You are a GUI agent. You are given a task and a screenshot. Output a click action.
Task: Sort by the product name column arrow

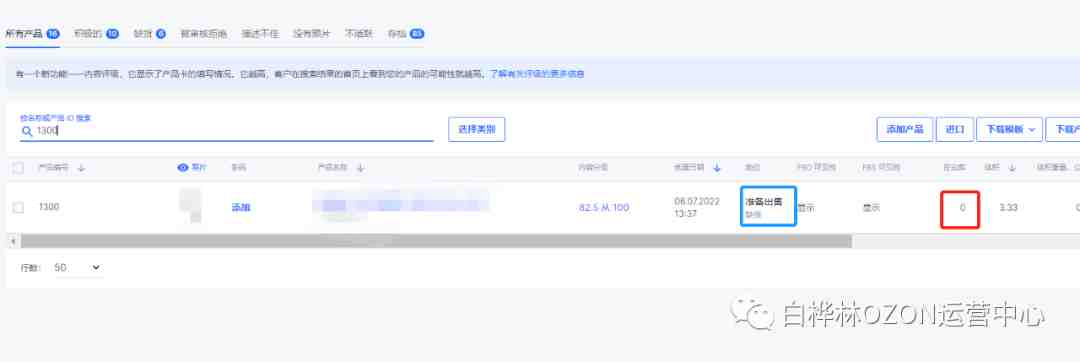pyautogui.click(x=360, y=167)
